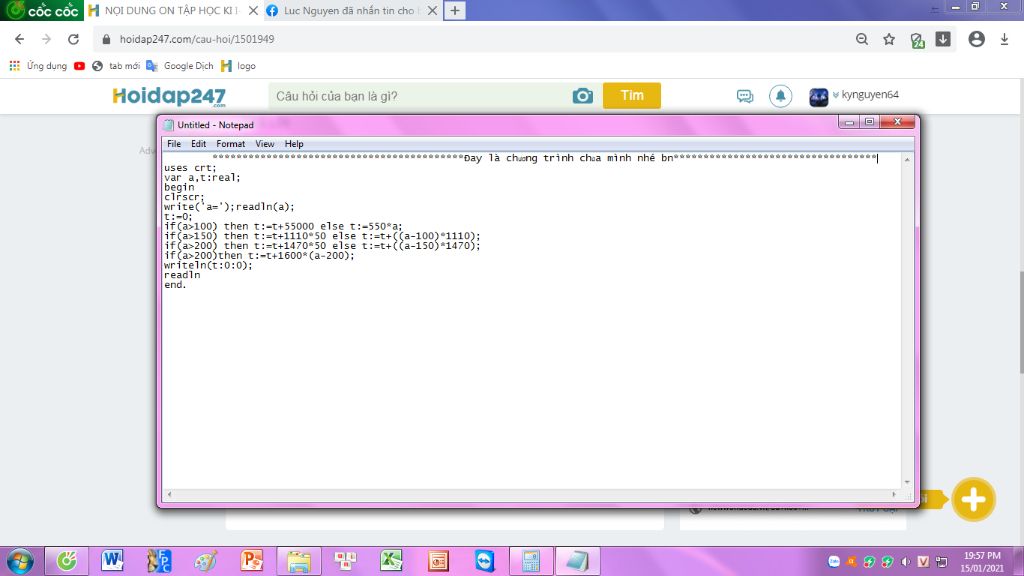Viewport: 1024px width, 576px height.
Task: Go back in the browser
Action: point(20,39)
